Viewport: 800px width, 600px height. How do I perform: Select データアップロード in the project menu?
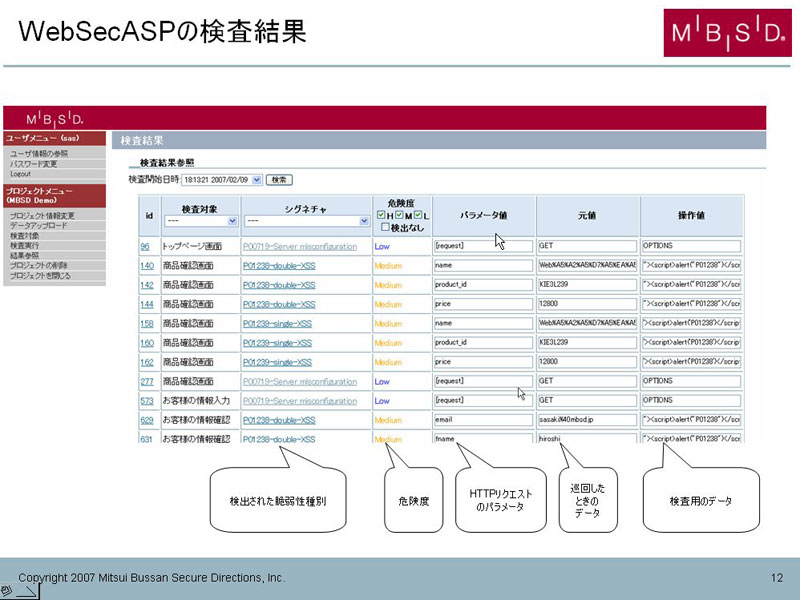pyautogui.click(x=38, y=226)
